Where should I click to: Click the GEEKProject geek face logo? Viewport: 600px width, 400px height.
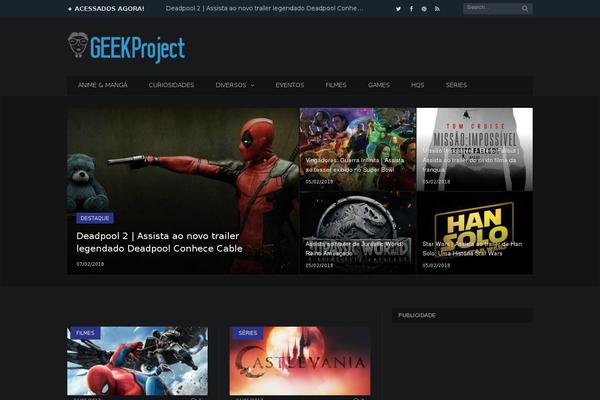[x=78, y=45]
